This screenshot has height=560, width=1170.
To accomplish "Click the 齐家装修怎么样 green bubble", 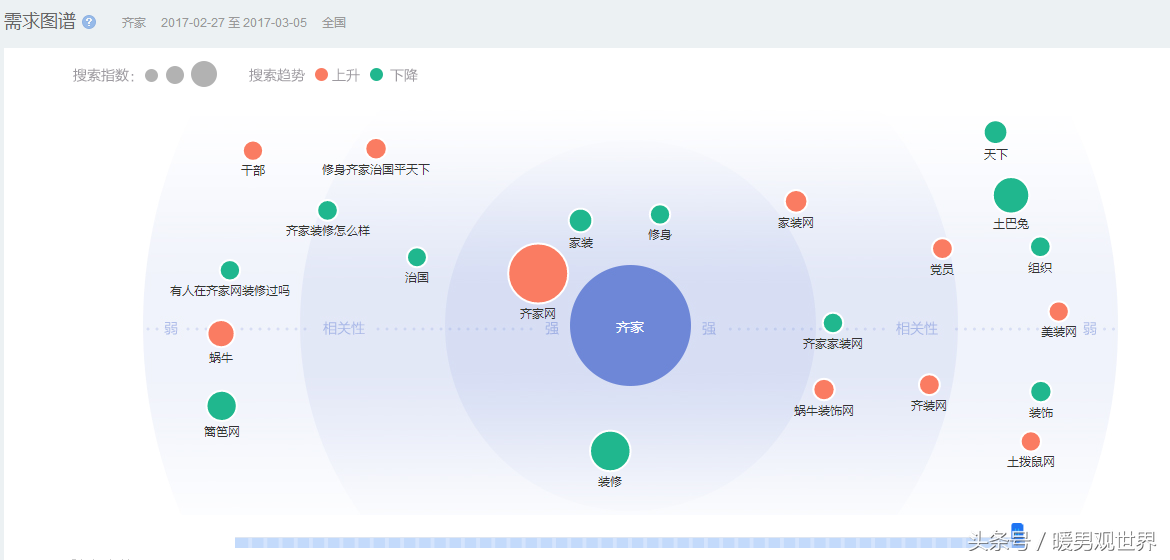I will coord(328,211).
